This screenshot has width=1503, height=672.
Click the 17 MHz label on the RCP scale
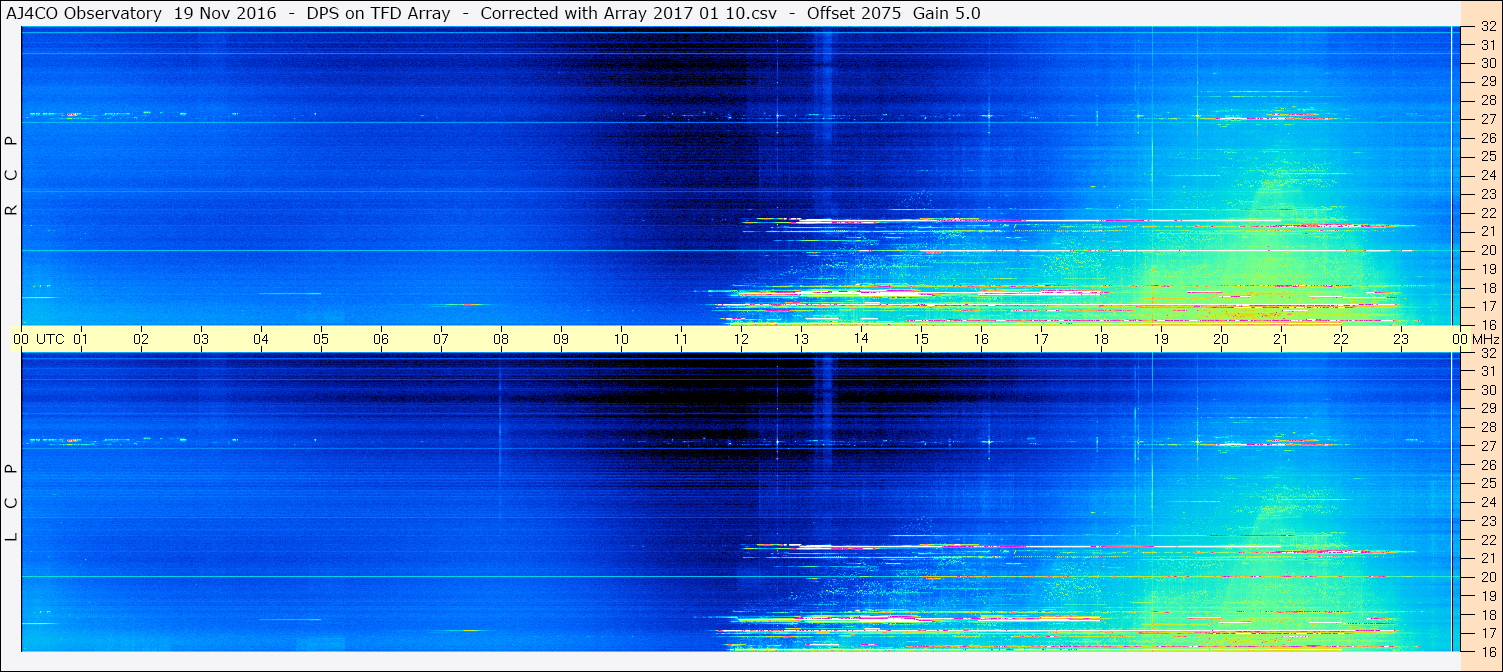coord(1488,306)
